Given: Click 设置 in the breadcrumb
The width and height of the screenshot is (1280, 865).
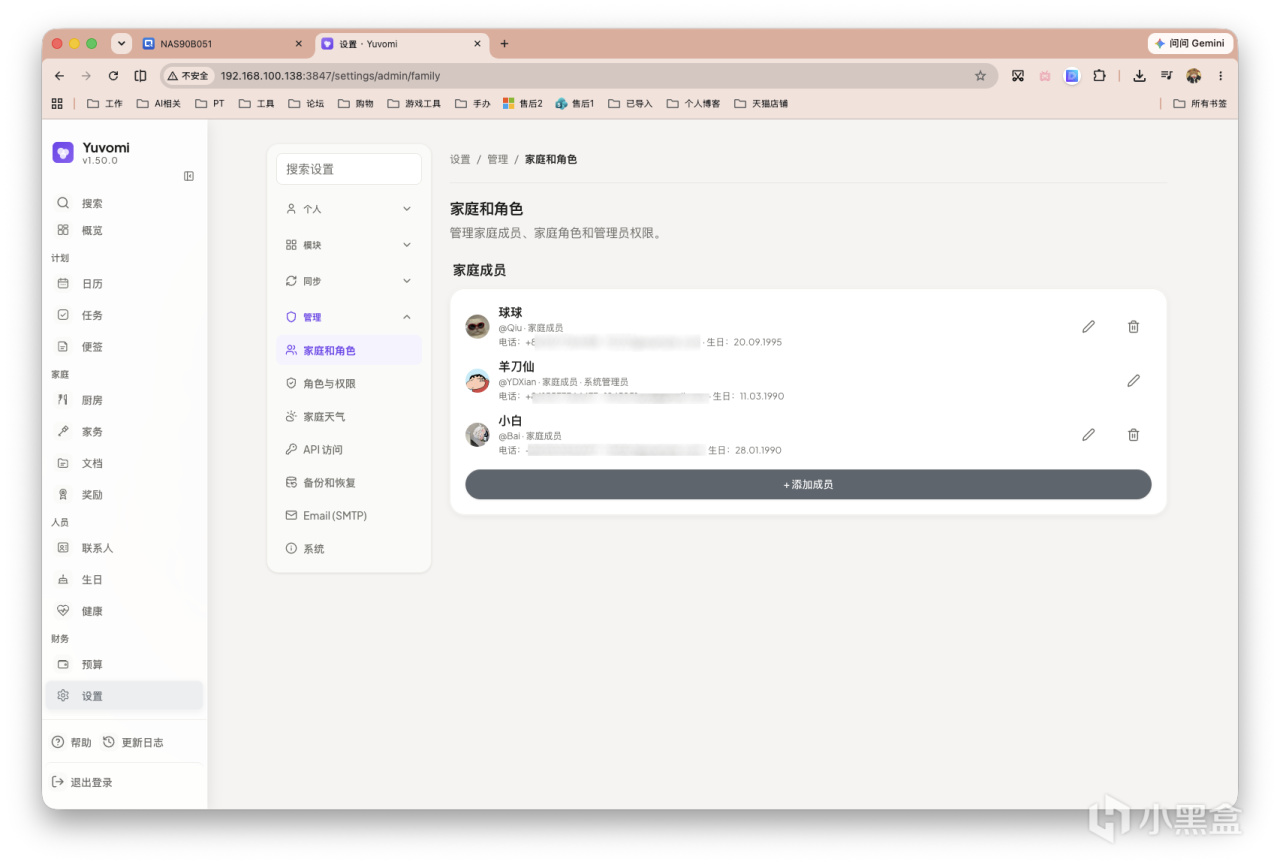Looking at the screenshot, I should coord(460,159).
